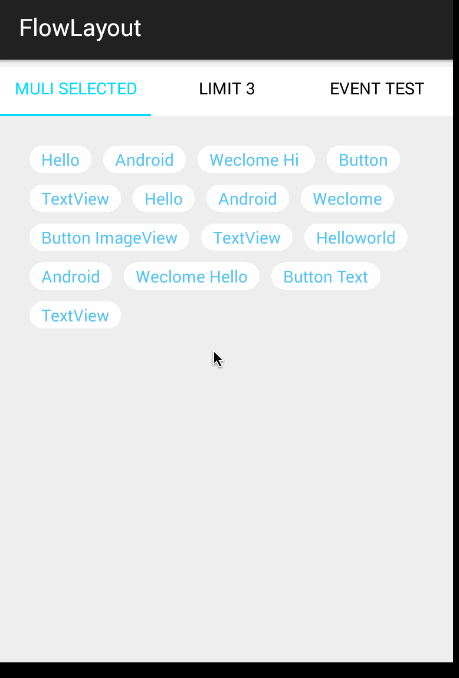This screenshot has height=678, width=459.
Task: Select the TextView tag beside Helloworld
Action: [x=247, y=237]
